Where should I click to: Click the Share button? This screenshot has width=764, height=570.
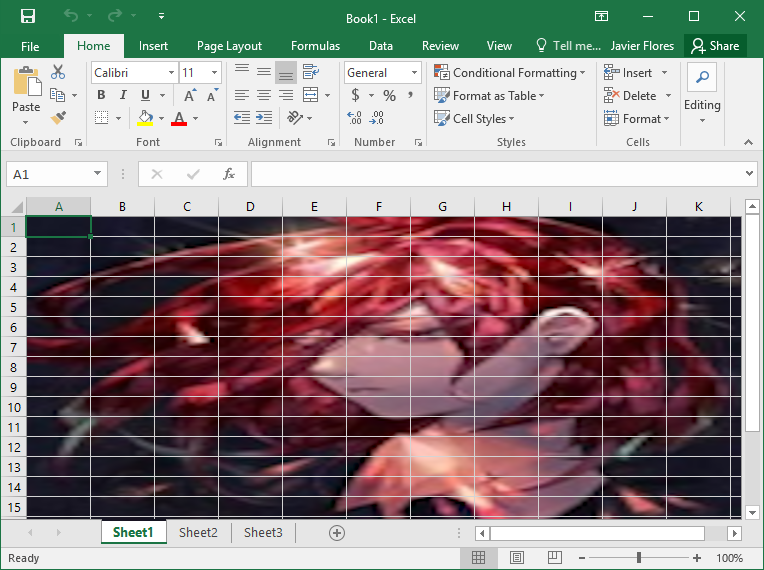point(715,46)
